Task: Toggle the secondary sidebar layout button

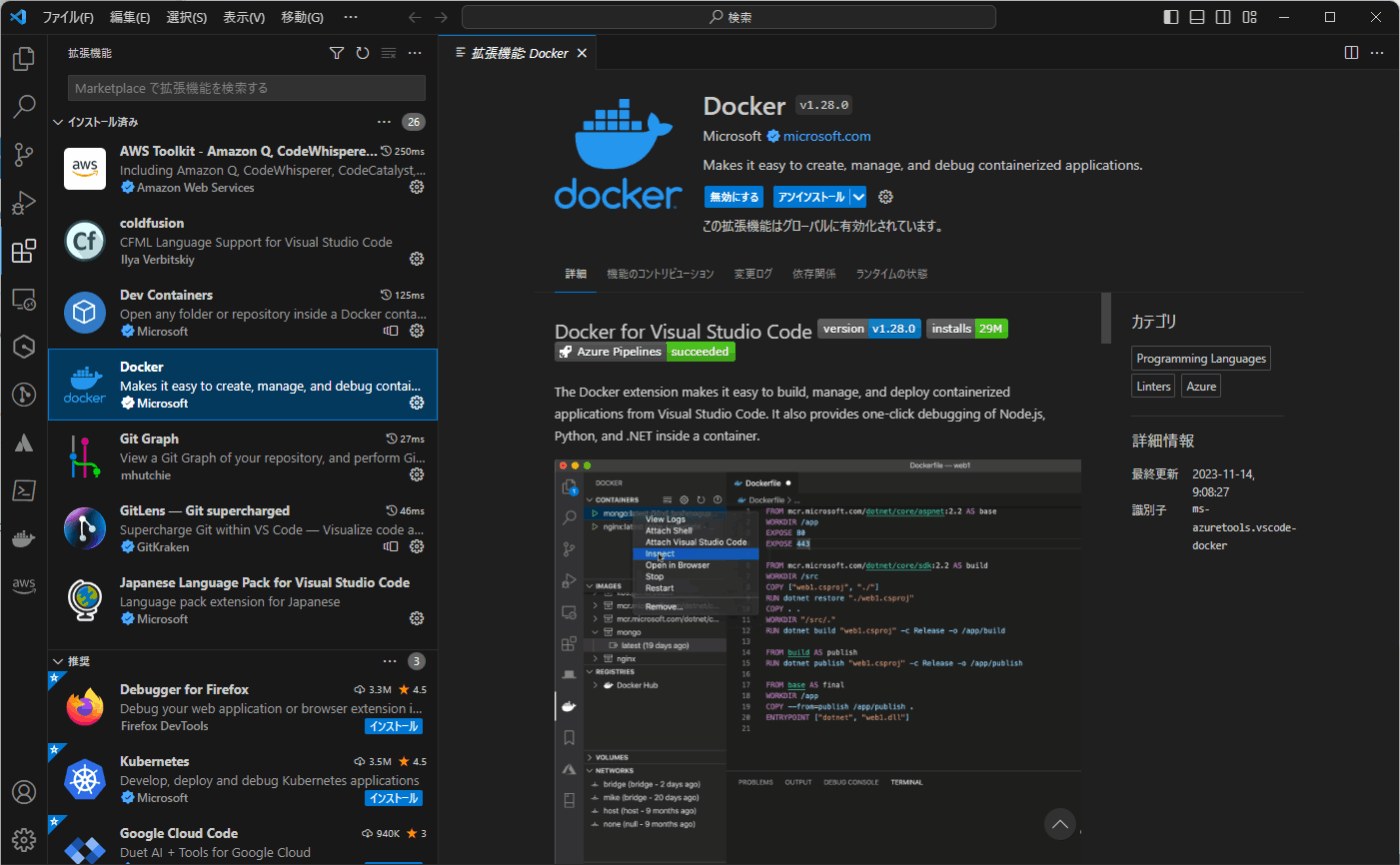Action: pyautogui.click(x=1223, y=17)
